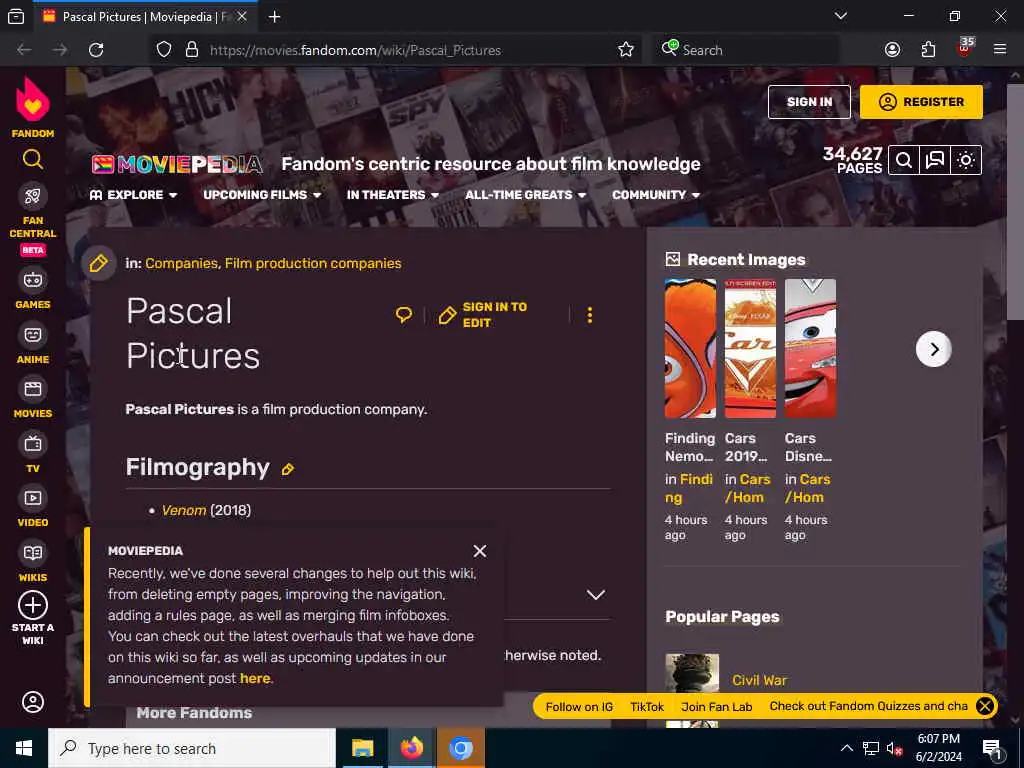Click the Moviepedia wiki logo
Viewport: 1024px width, 768px height.
point(177,165)
